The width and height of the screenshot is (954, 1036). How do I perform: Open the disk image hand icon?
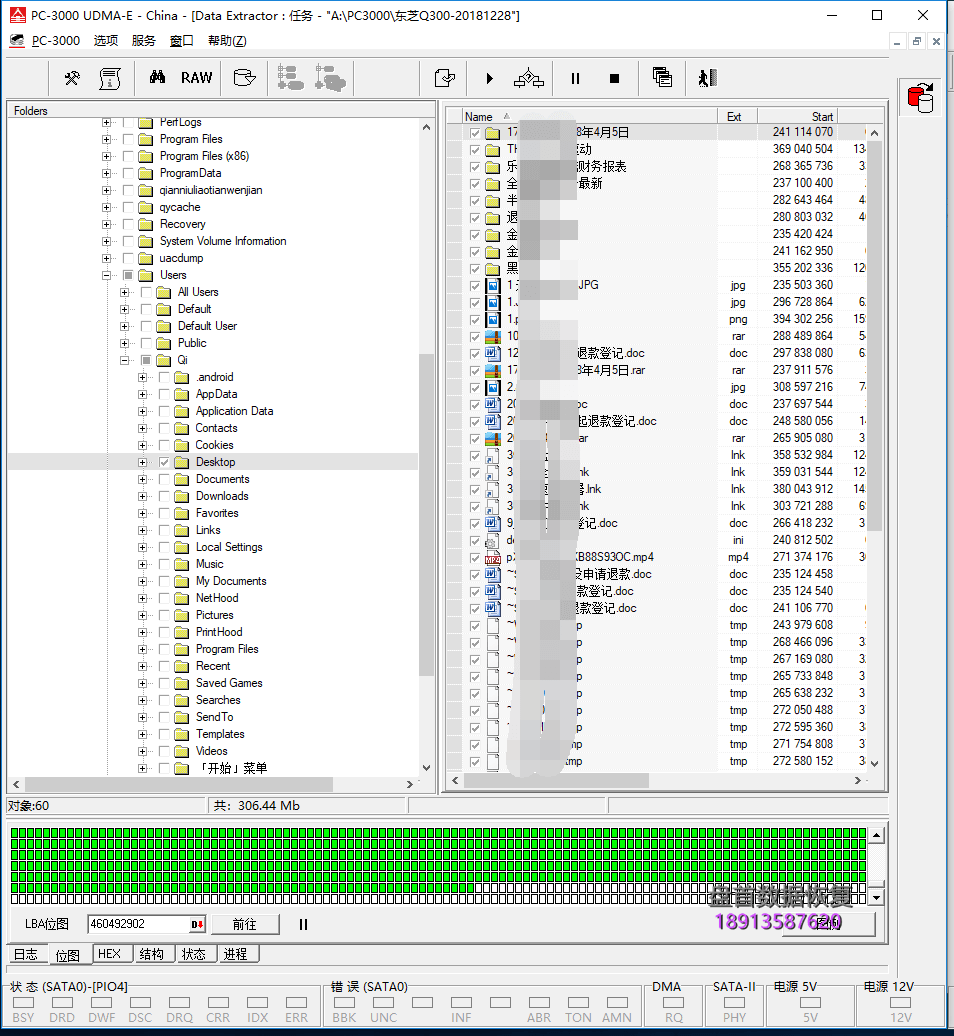click(x=244, y=78)
